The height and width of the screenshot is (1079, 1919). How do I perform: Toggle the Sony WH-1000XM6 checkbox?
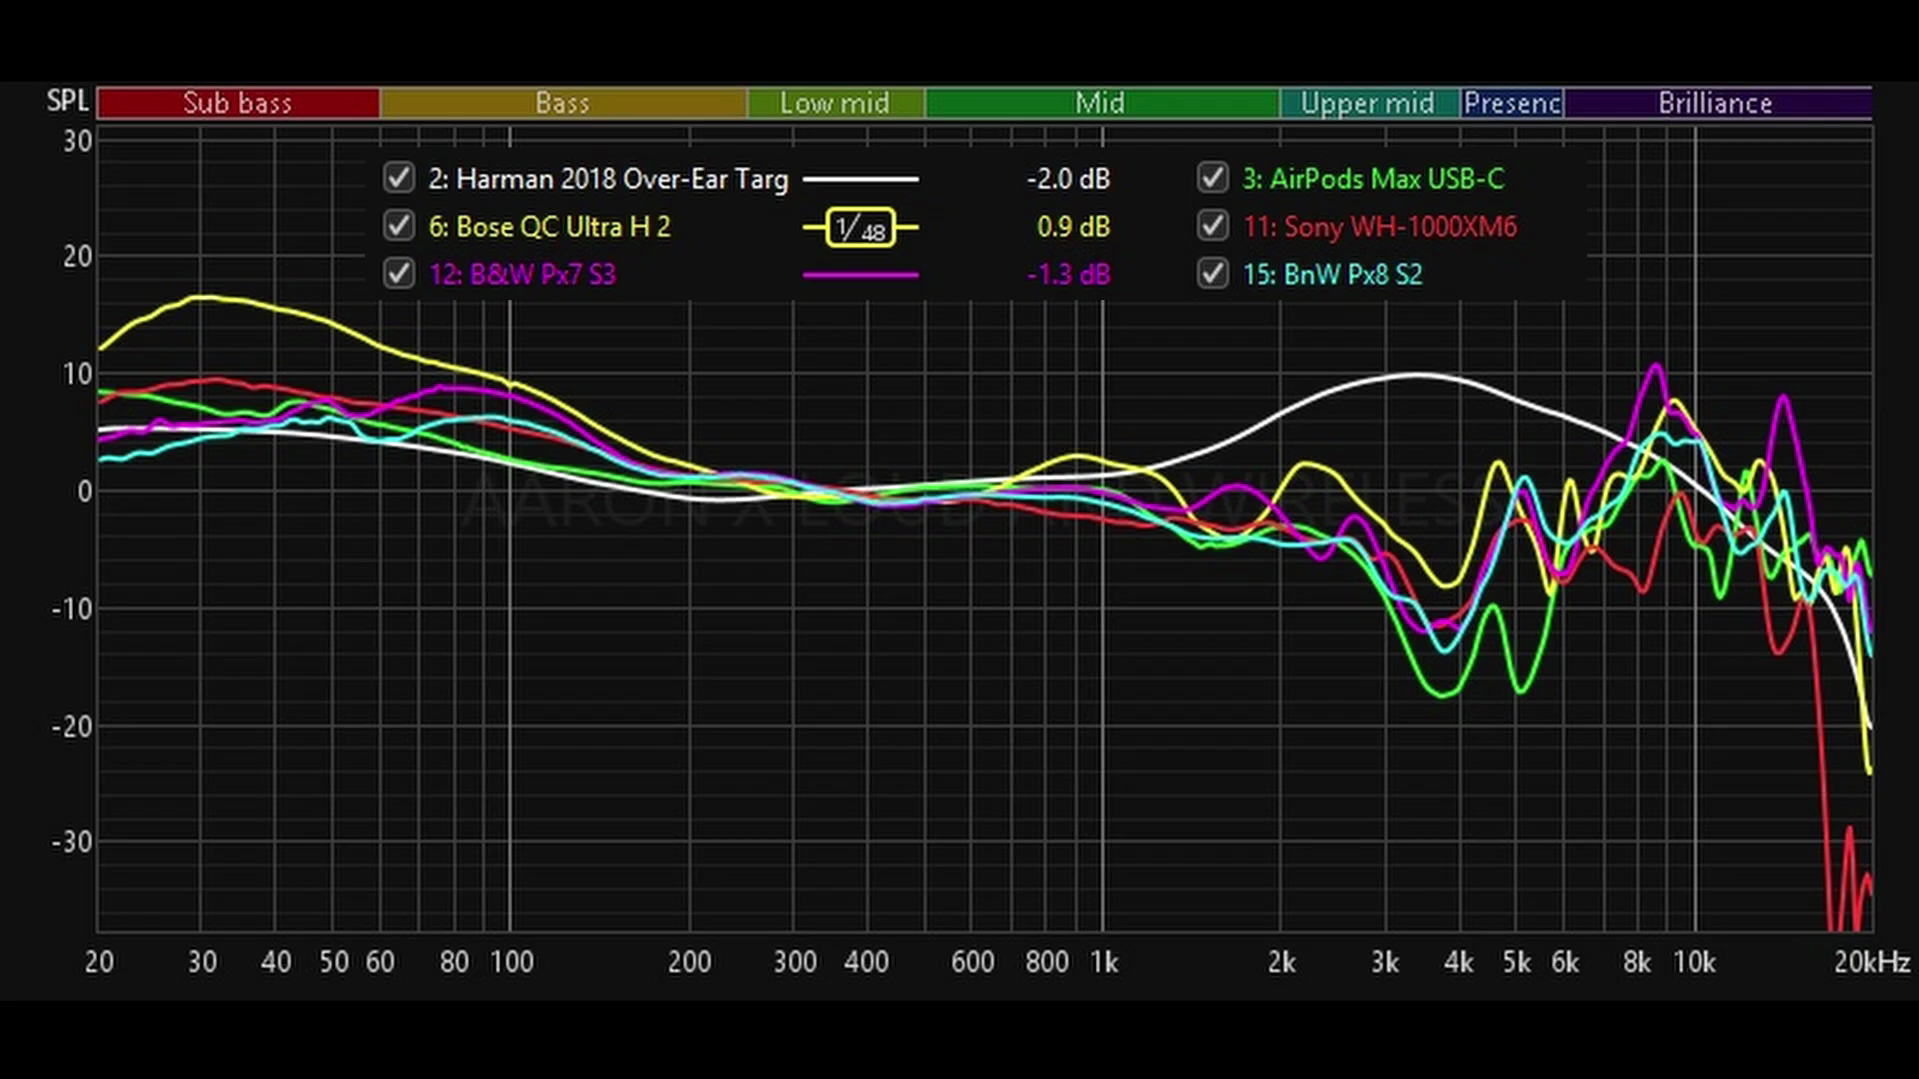point(1212,226)
